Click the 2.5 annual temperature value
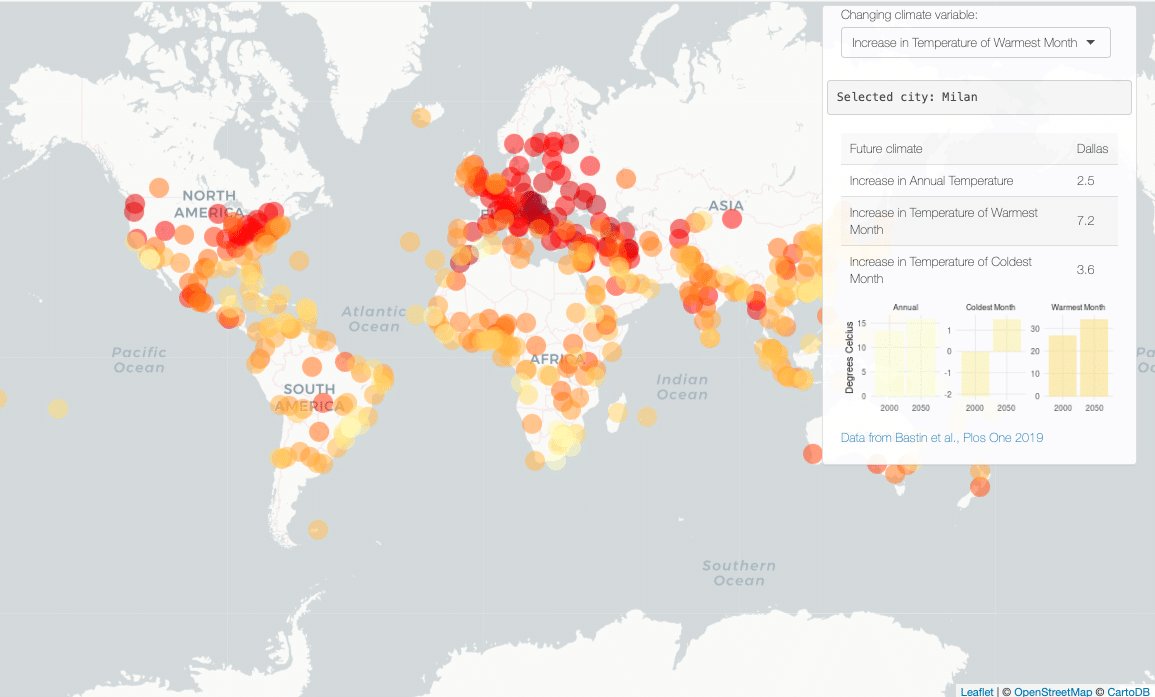This screenshot has height=697, width=1155. click(1085, 181)
